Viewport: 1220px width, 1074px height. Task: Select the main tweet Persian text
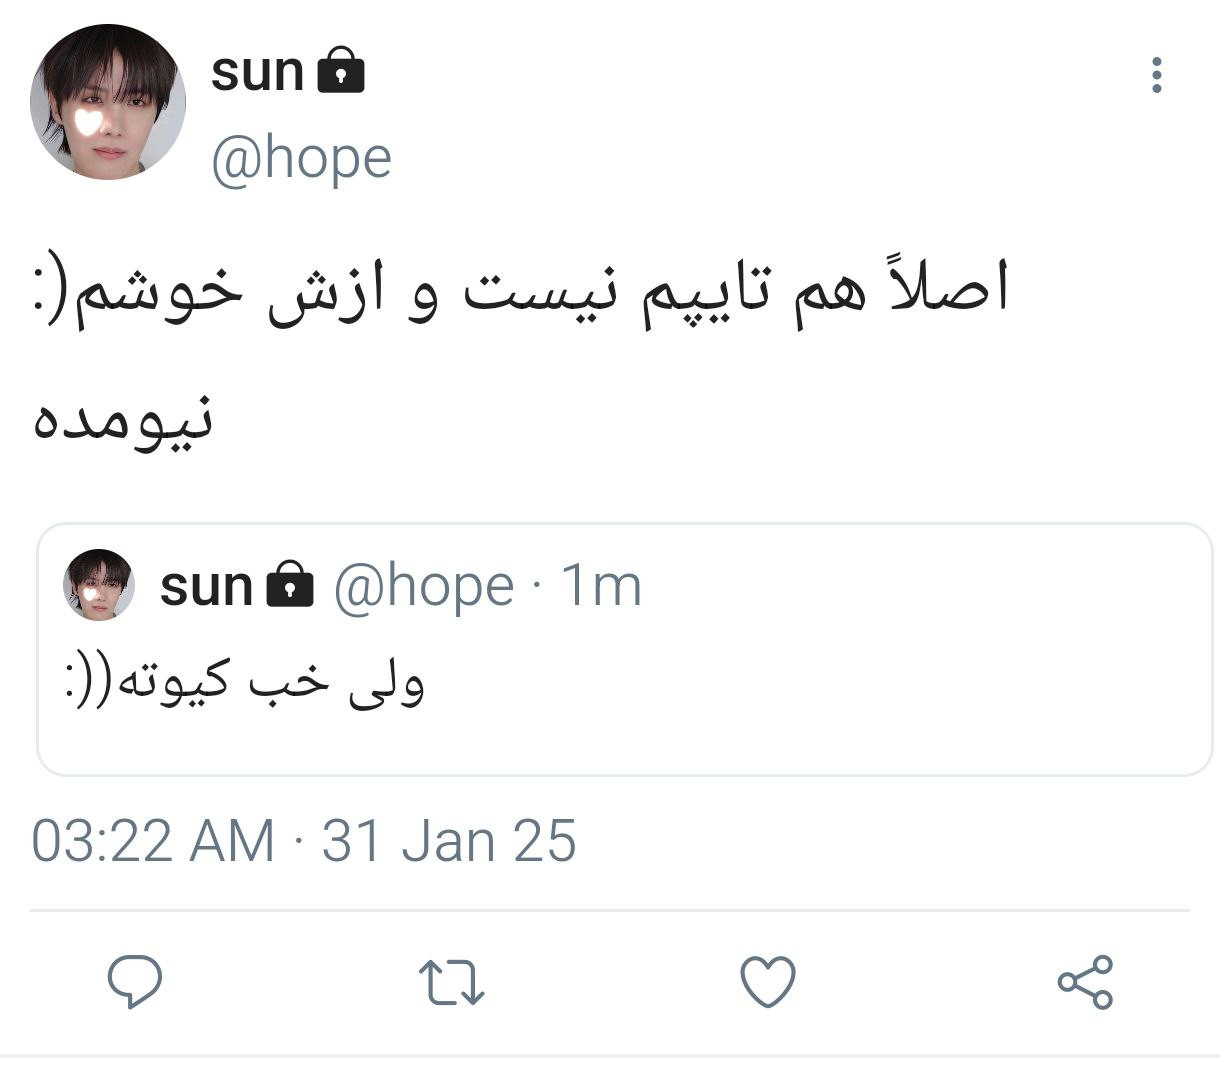520,352
